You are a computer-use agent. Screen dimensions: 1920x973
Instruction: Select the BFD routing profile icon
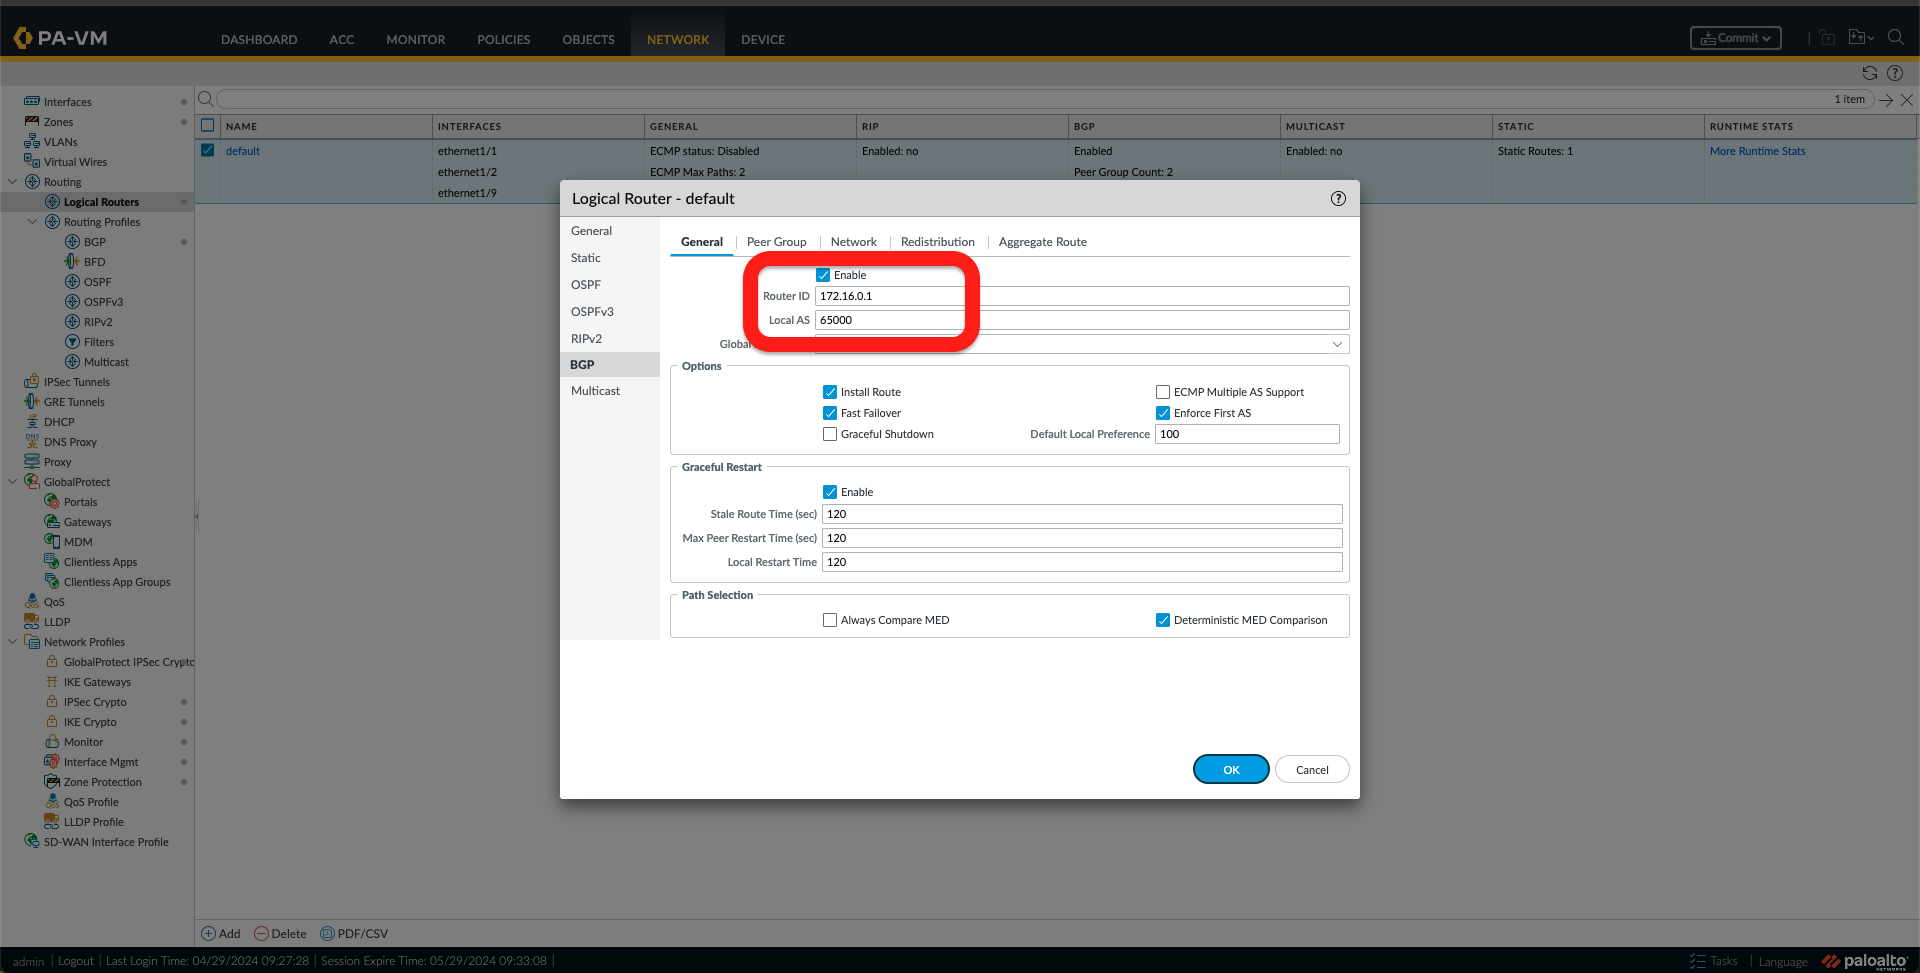tap(71, 261)
